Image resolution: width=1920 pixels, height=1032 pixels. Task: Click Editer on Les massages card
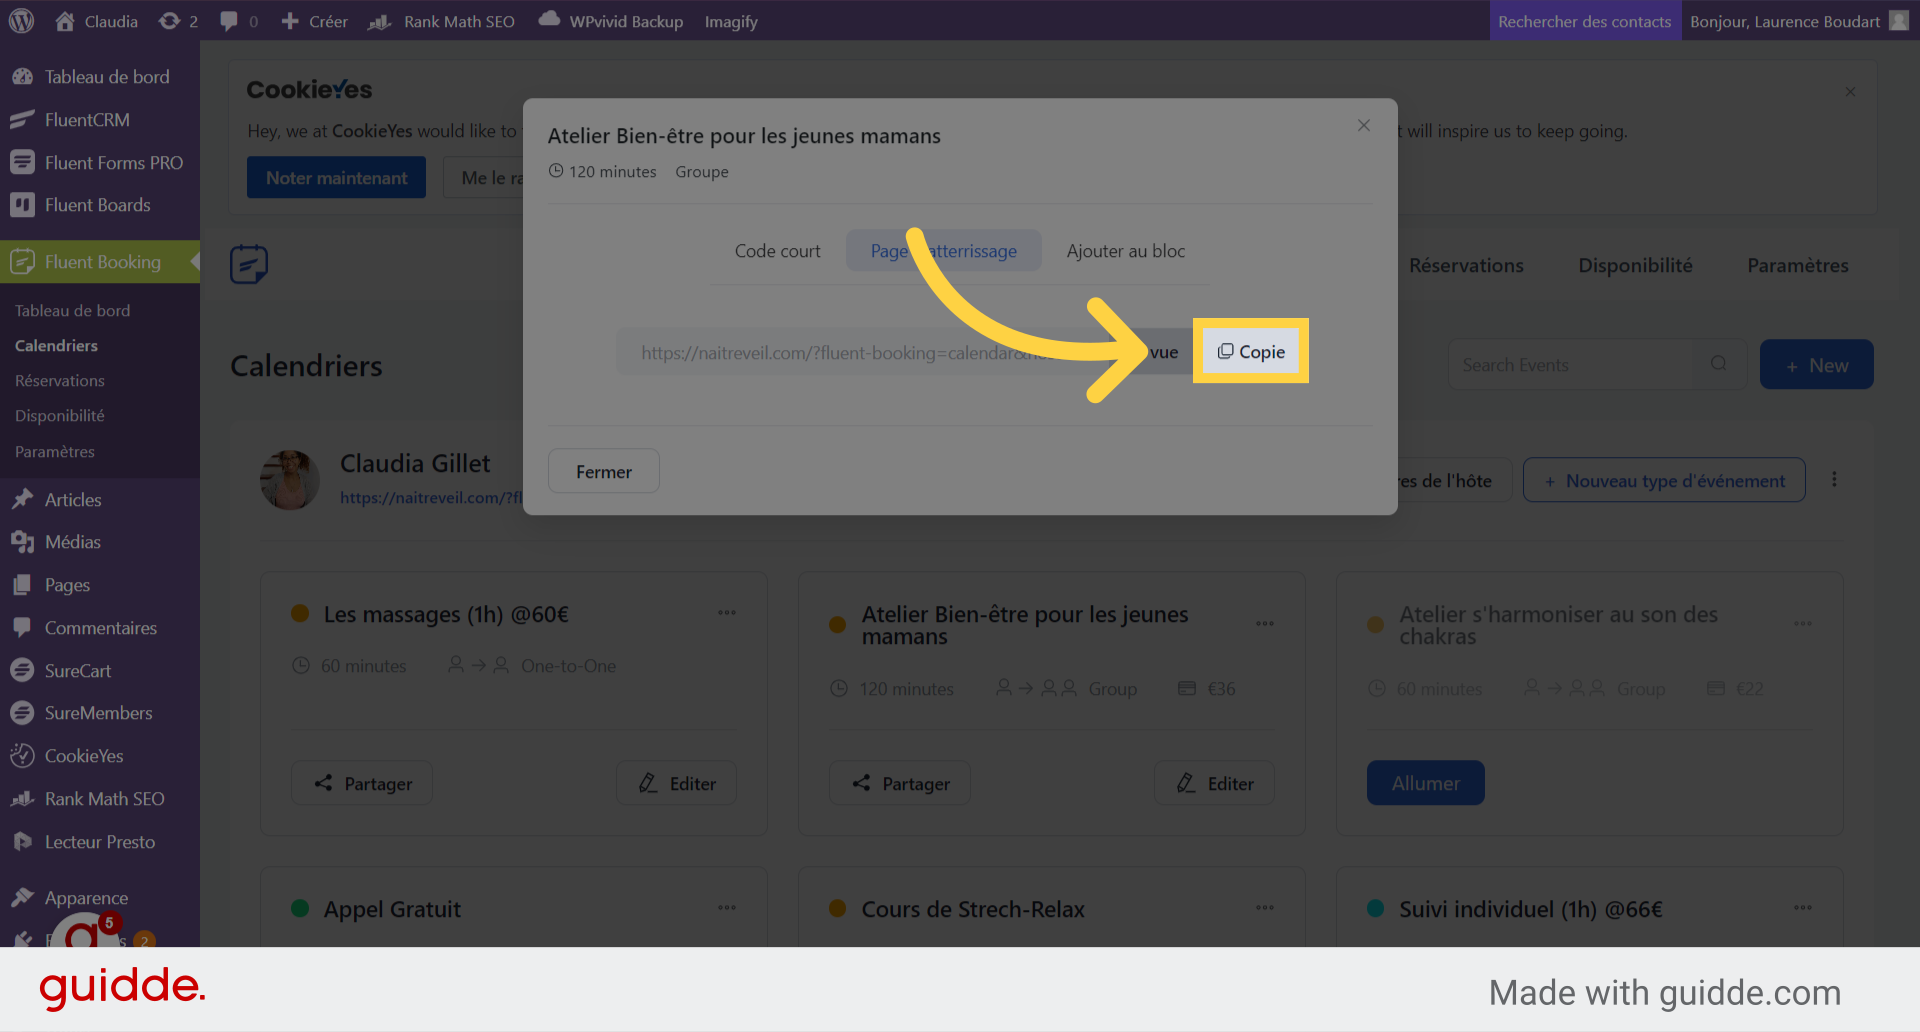(x=677, y=783)
